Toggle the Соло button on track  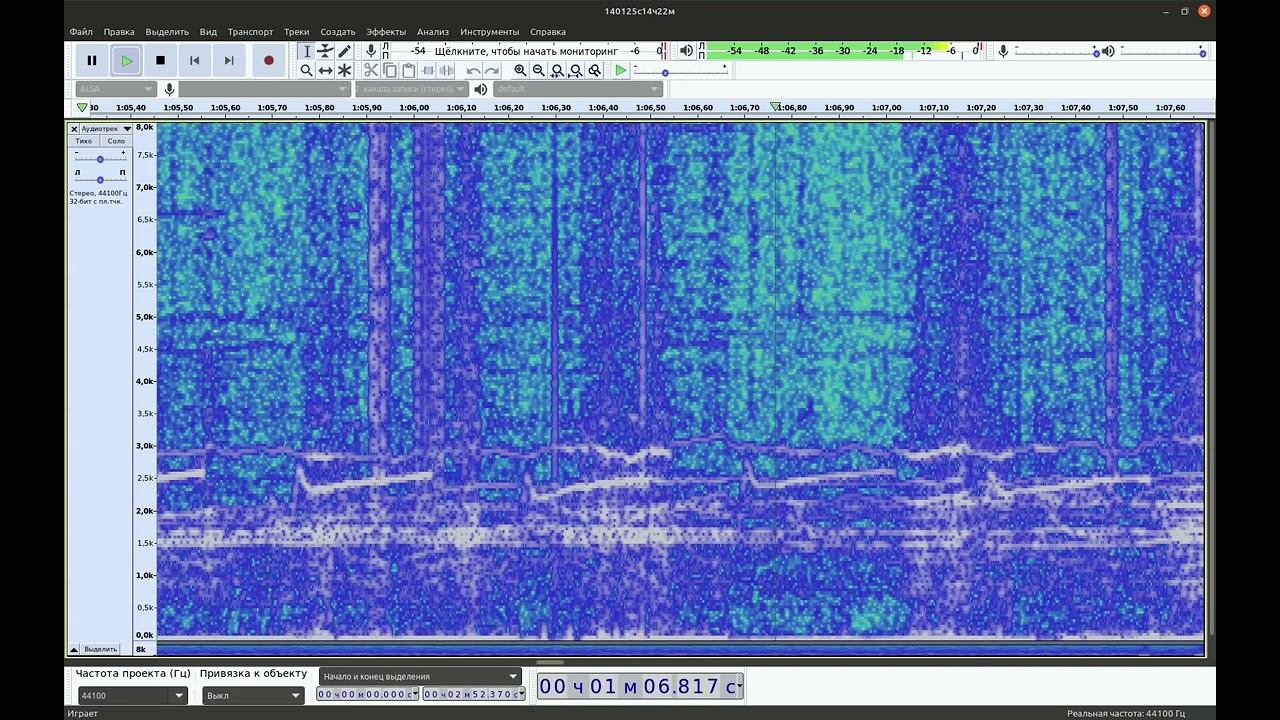(116, 141)
